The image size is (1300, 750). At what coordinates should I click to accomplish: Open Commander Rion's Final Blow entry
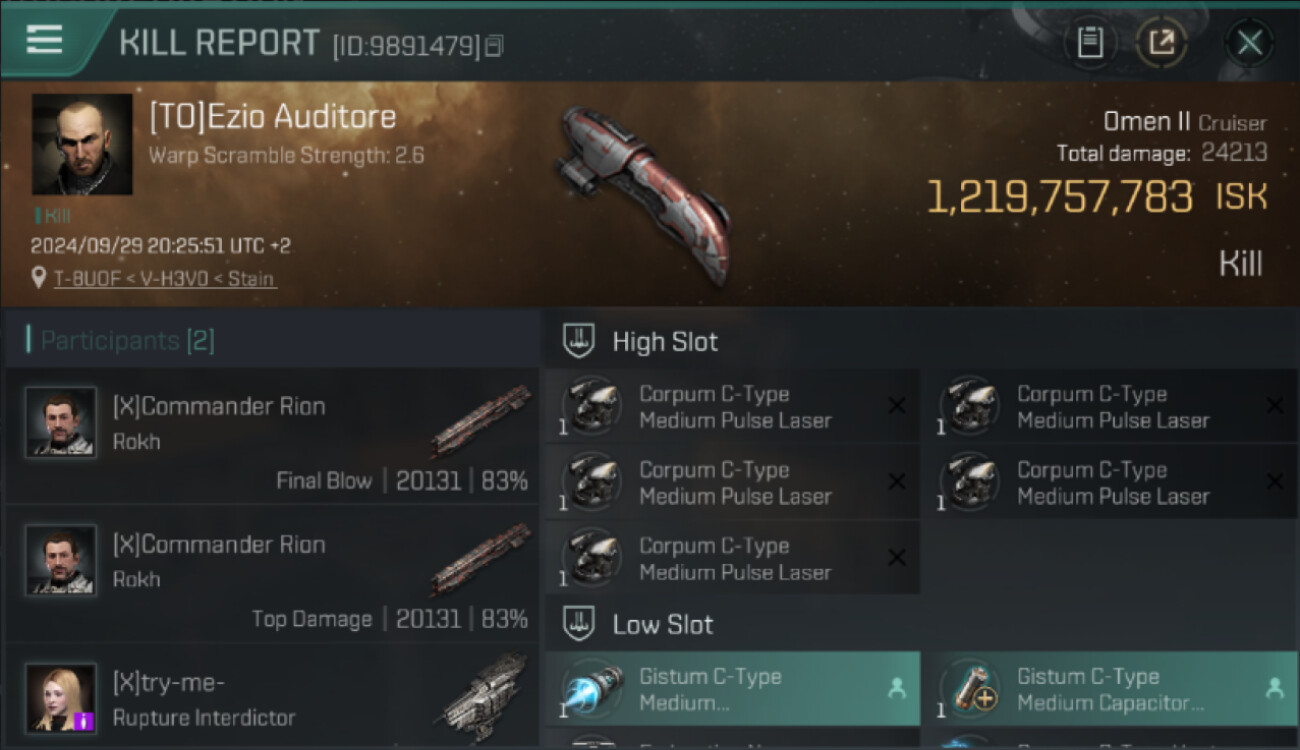point(271,436)
